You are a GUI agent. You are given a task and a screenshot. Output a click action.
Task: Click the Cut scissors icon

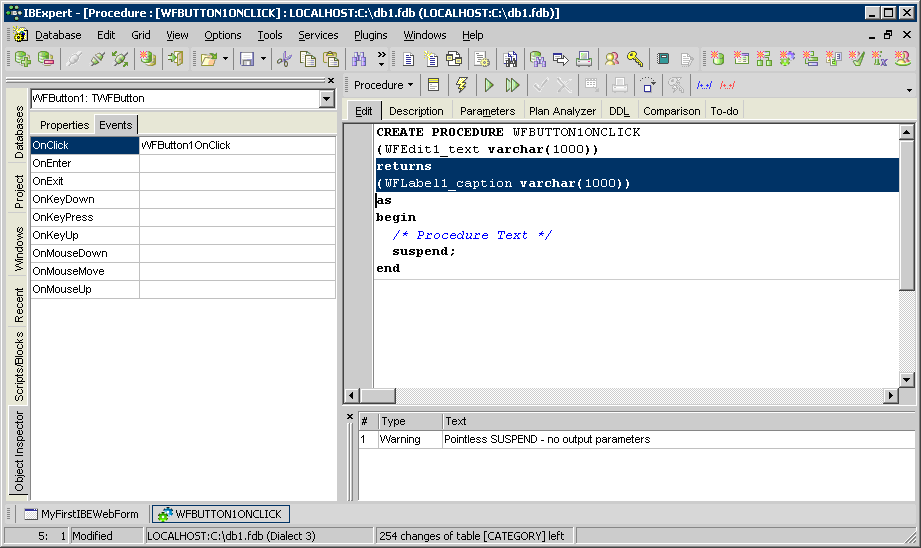[284, 59]
